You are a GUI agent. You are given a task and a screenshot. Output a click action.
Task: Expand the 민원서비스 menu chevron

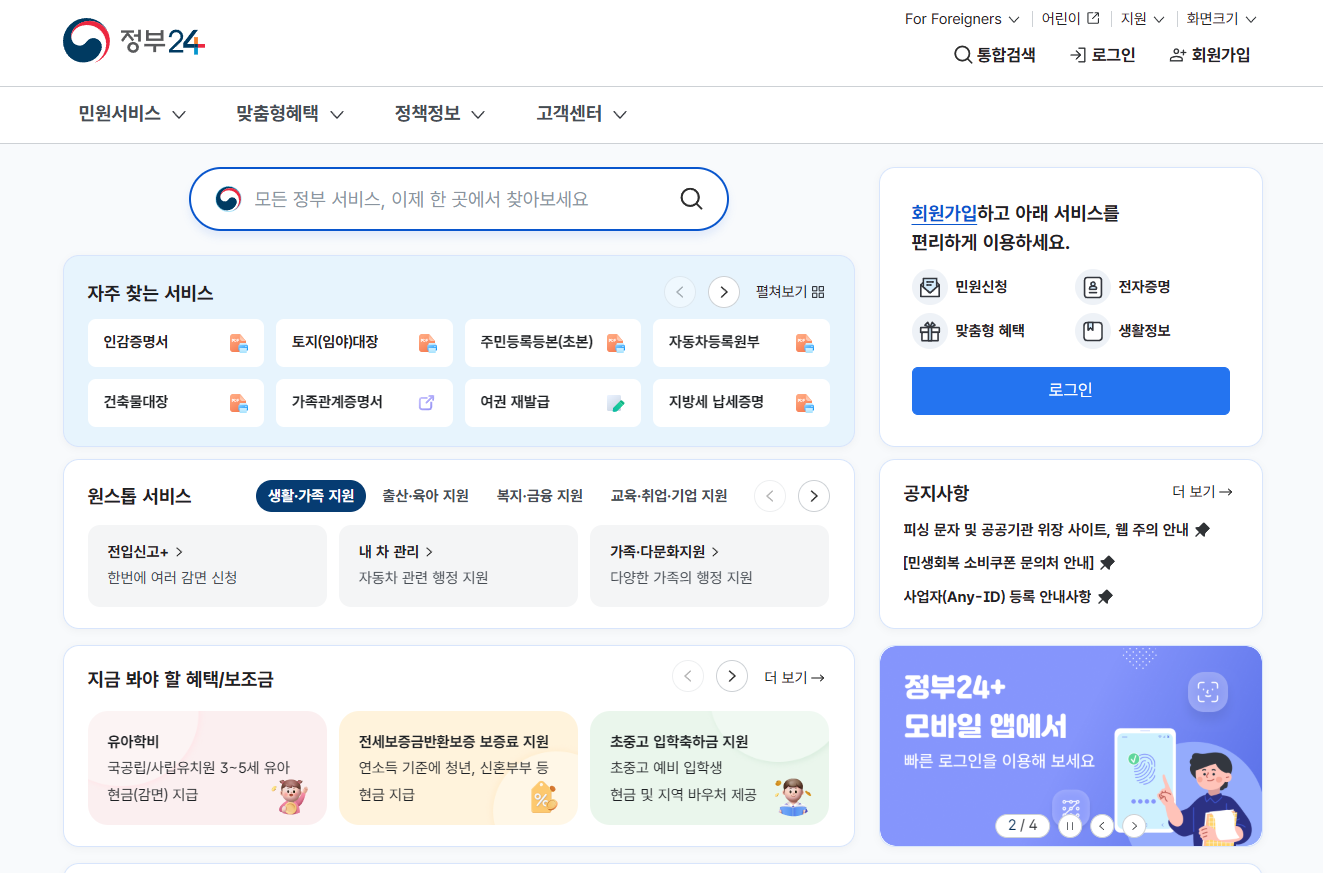pos(180,114)
